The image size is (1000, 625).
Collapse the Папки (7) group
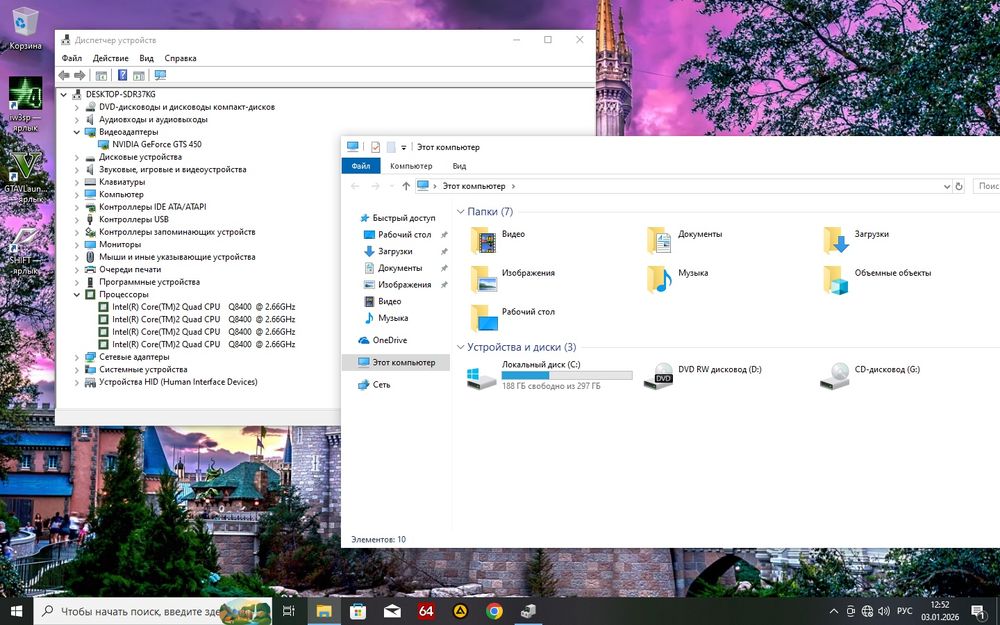click(x=460, y=212)
